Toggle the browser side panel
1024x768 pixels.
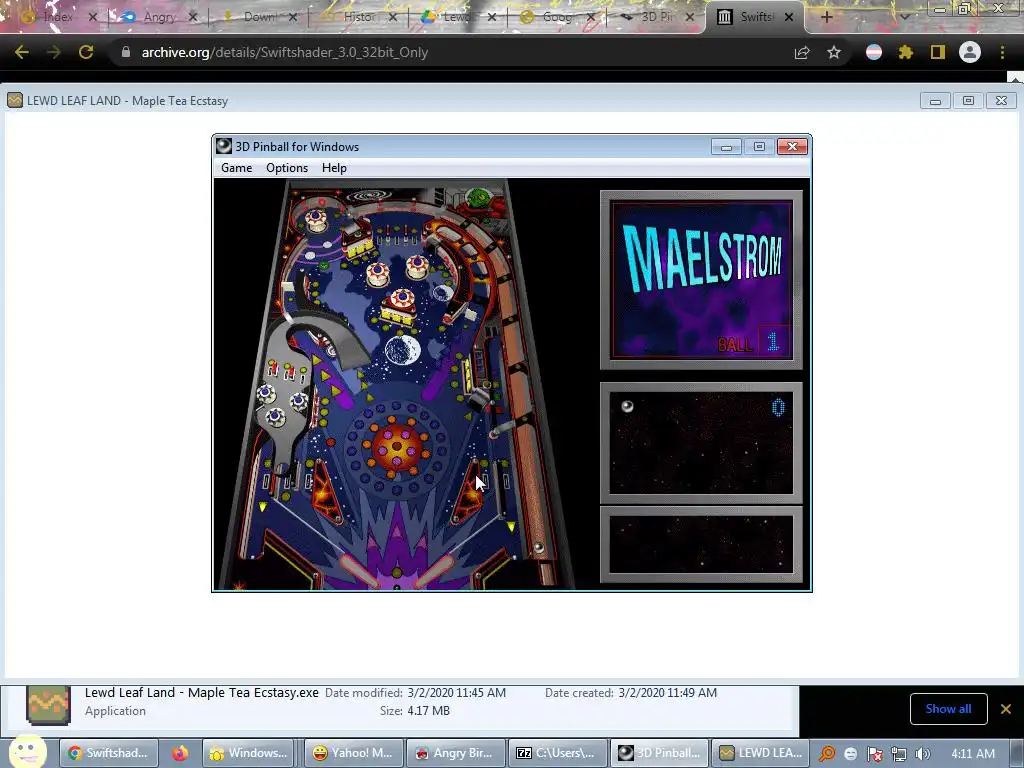coord(938,52)
